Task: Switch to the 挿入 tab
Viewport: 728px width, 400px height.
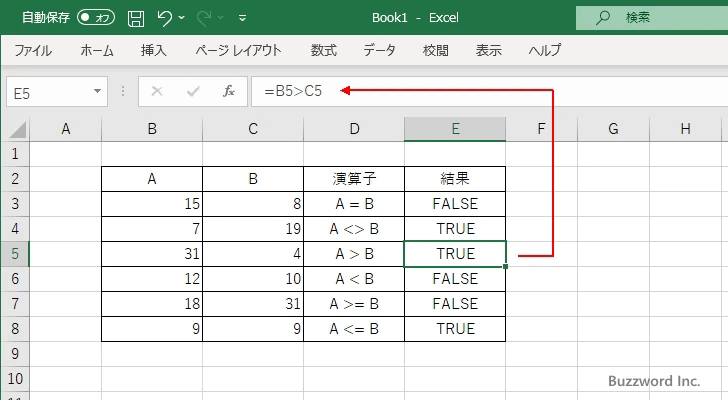Action: tap(154, 50)
